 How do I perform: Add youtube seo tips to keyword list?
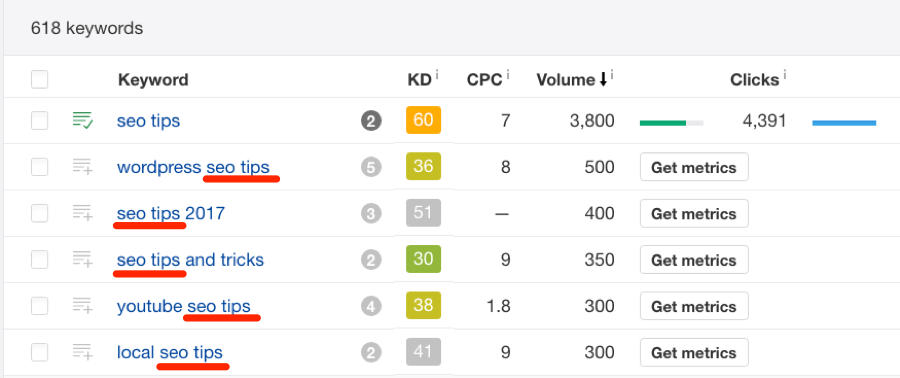point(83,306)
